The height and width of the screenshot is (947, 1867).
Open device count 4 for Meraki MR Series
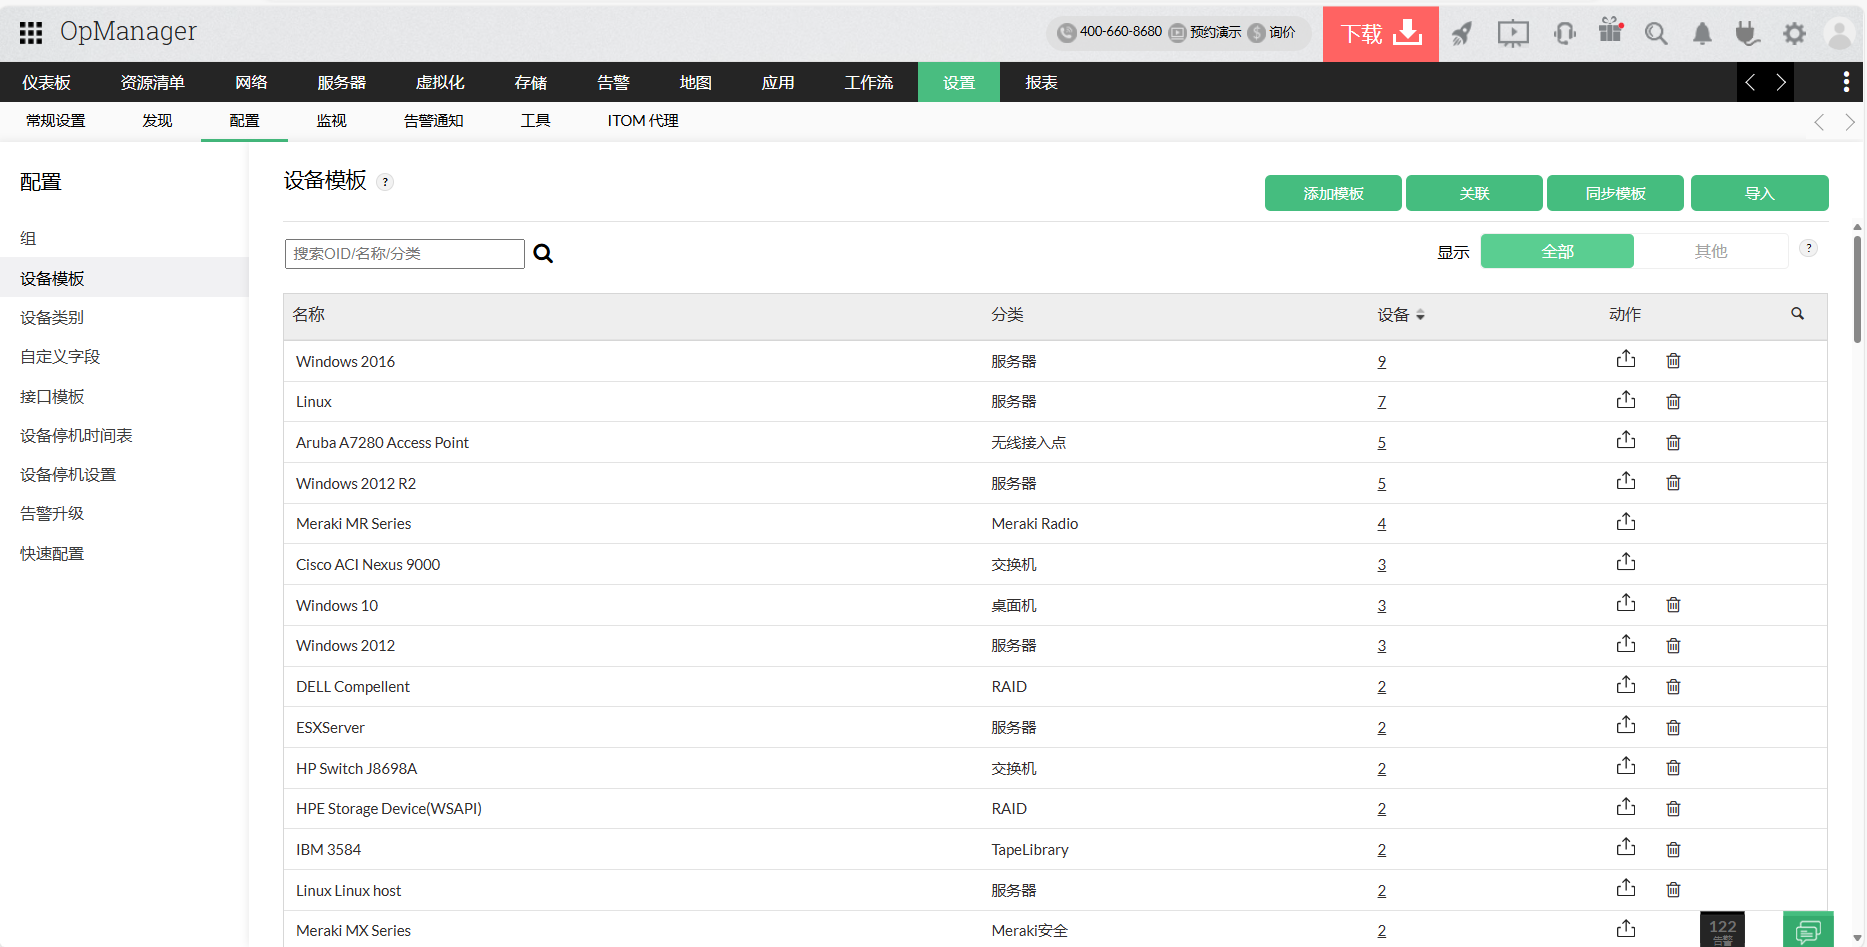[1382, 524]
